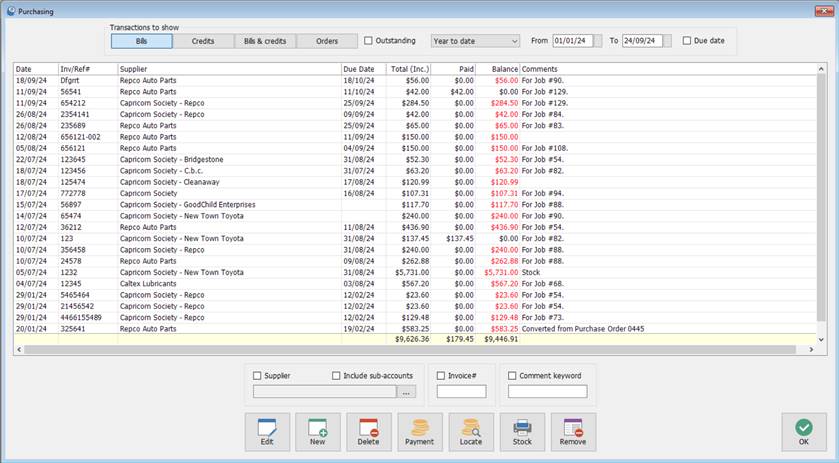Delete the selected bill

368,431
